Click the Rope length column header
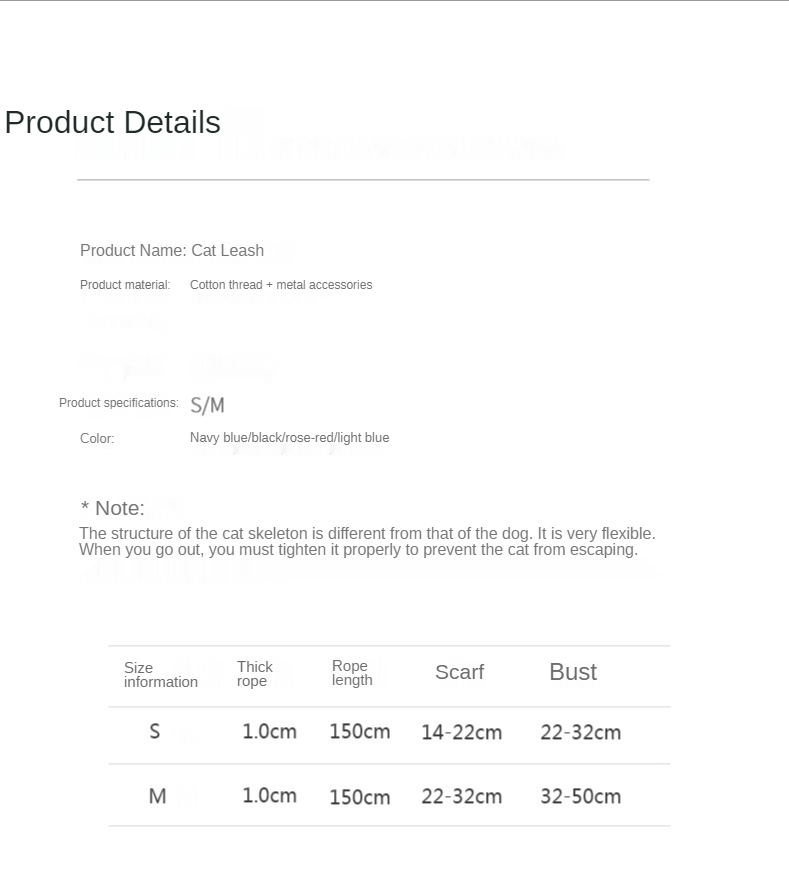The width and height of the screenshot is (789, 874). click(x=352, y=673)
